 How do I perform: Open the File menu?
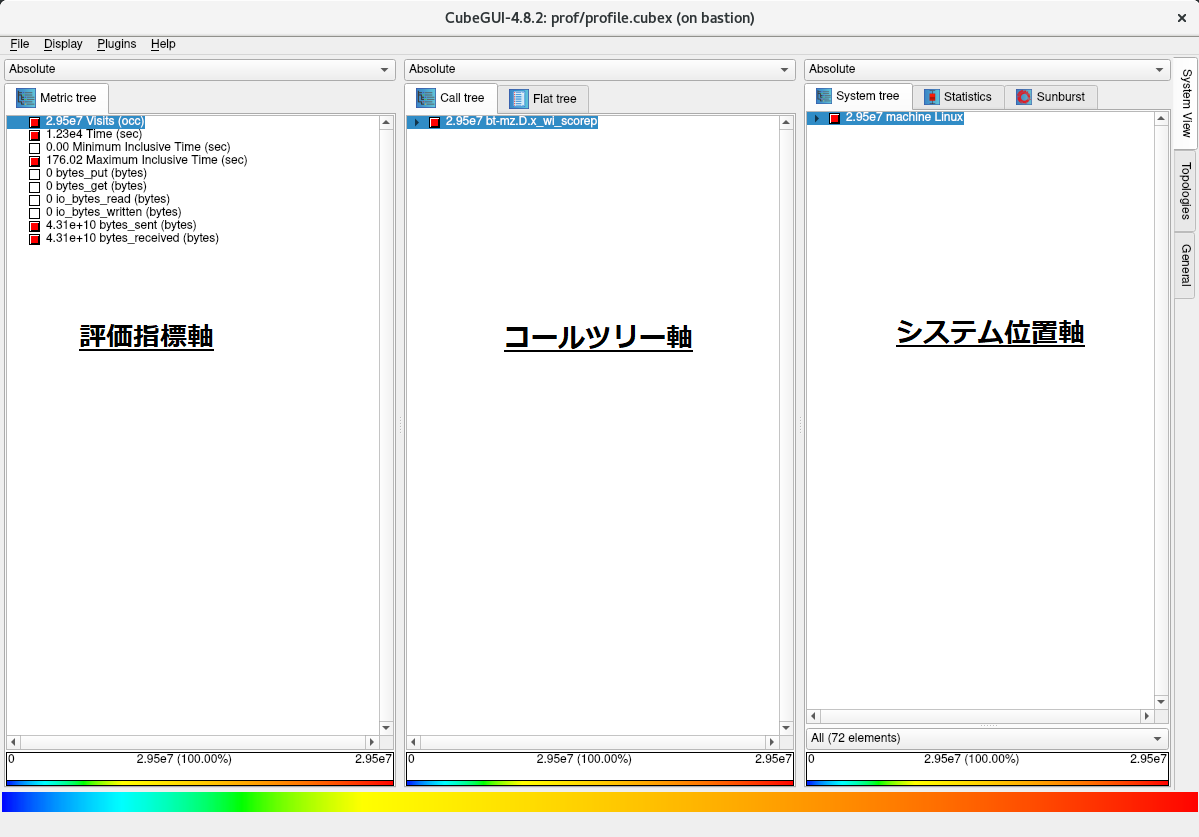point(19,44)
